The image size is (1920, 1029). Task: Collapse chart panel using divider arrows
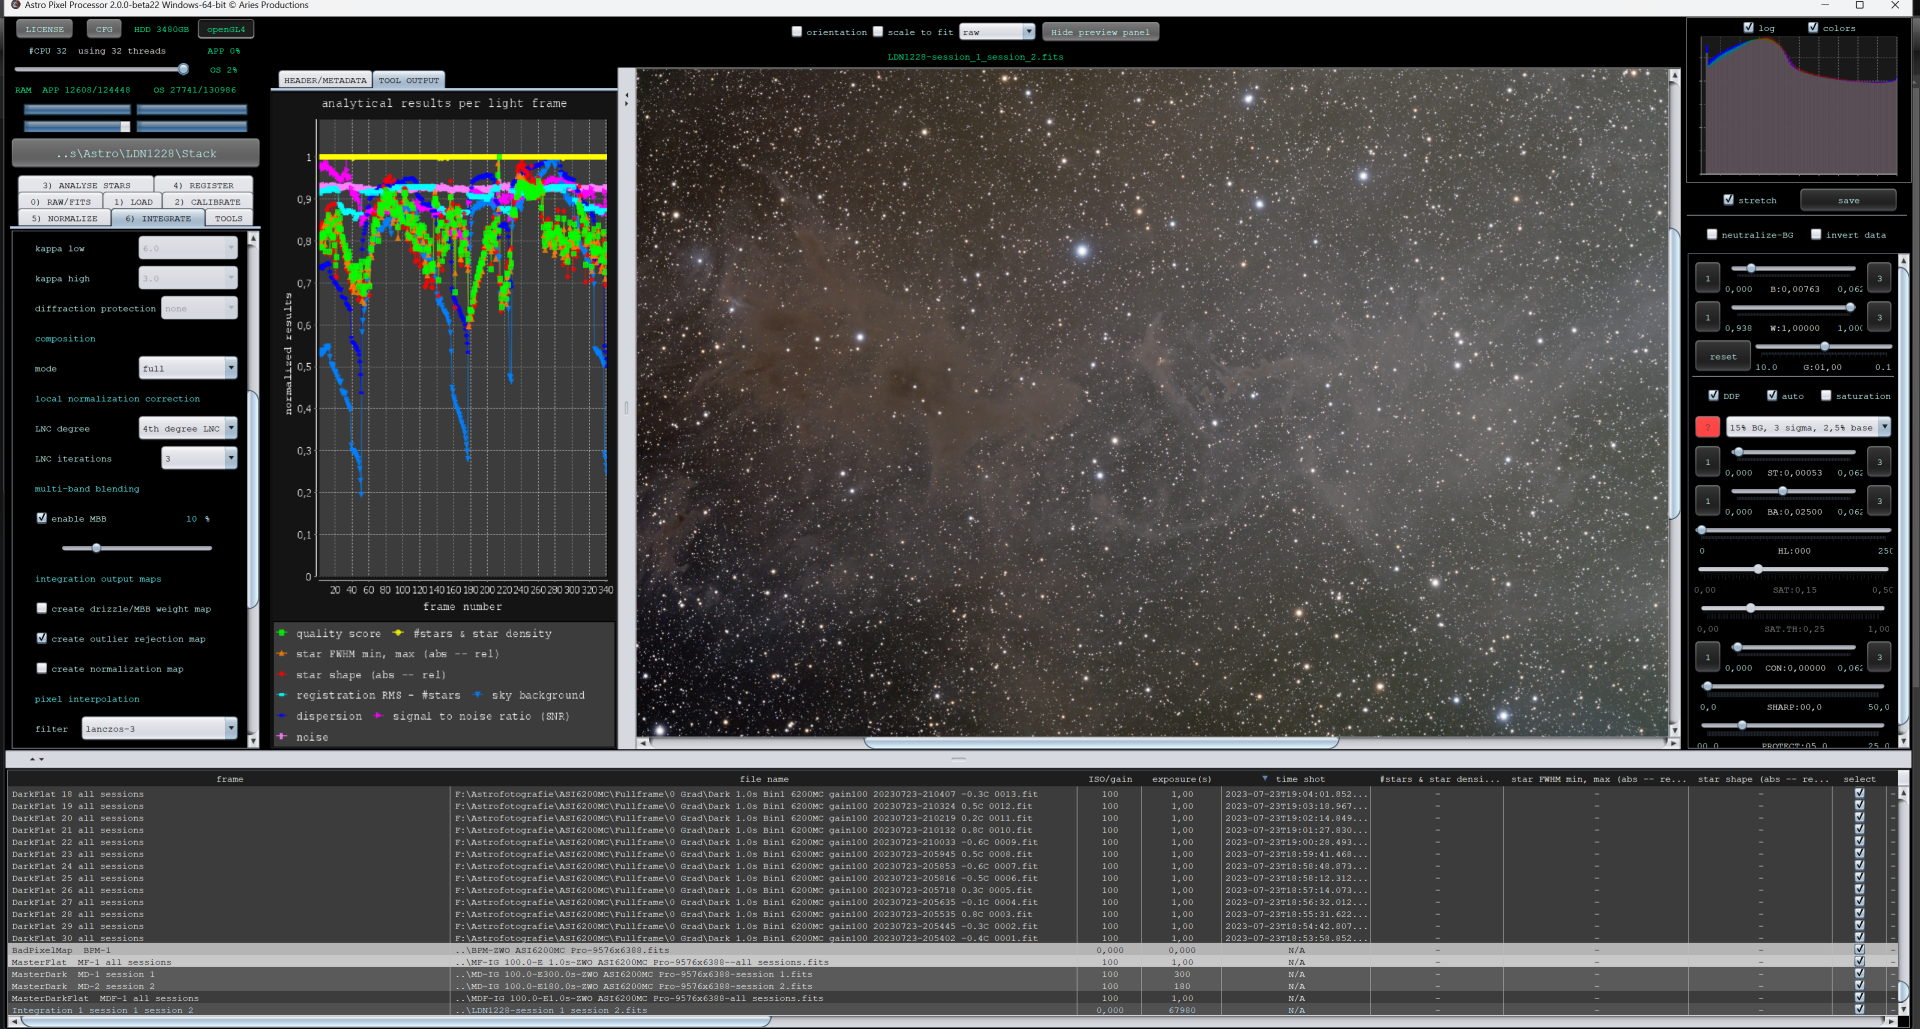coord(627,98)
